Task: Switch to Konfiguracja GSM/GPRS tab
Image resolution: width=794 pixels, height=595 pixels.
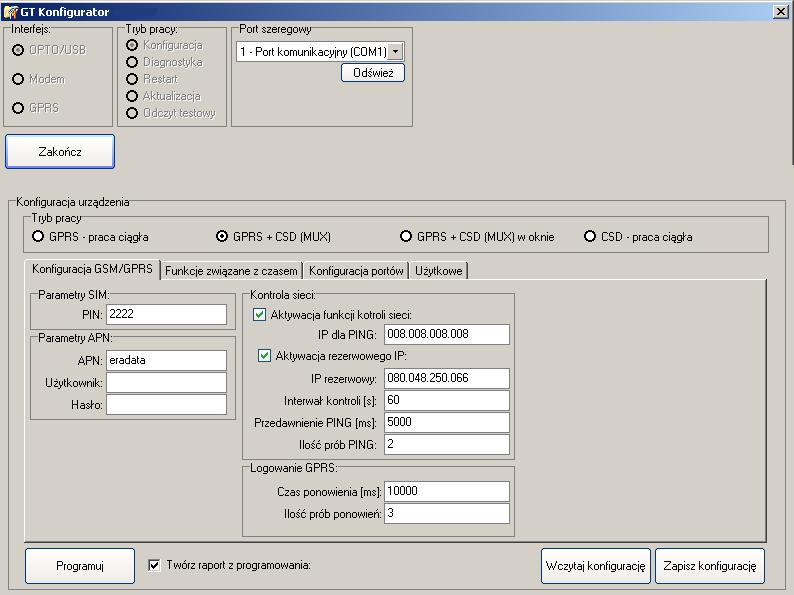Action: pos(92,269)
